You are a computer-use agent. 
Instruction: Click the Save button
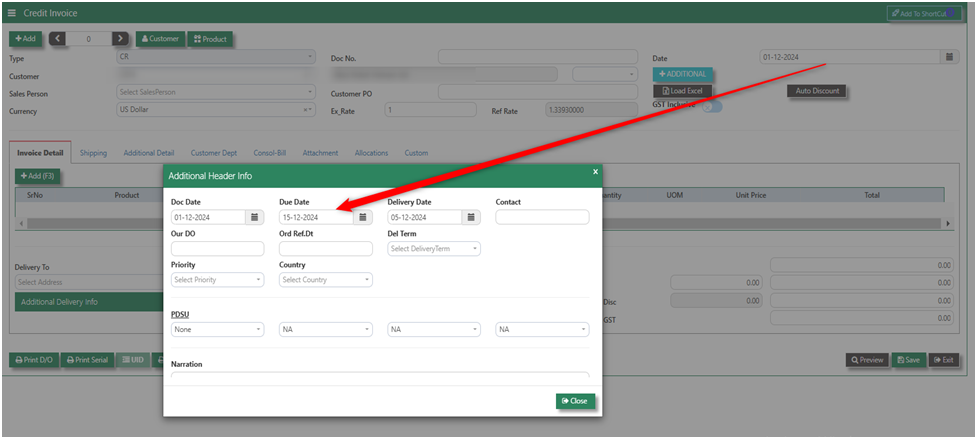[x=908, y=360]
